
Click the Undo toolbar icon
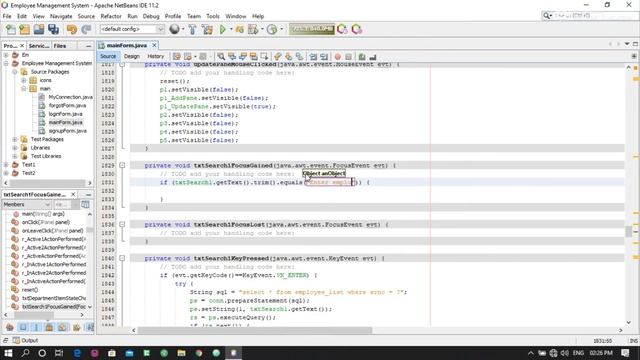[x=72, y=29]
